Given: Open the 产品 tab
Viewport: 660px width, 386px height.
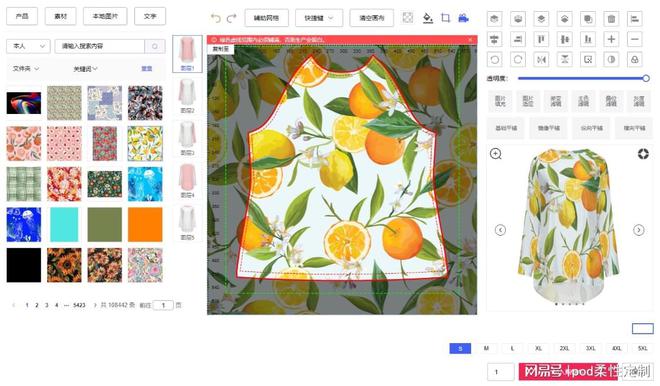Looking at the screenshot, I should pos(22,16).
